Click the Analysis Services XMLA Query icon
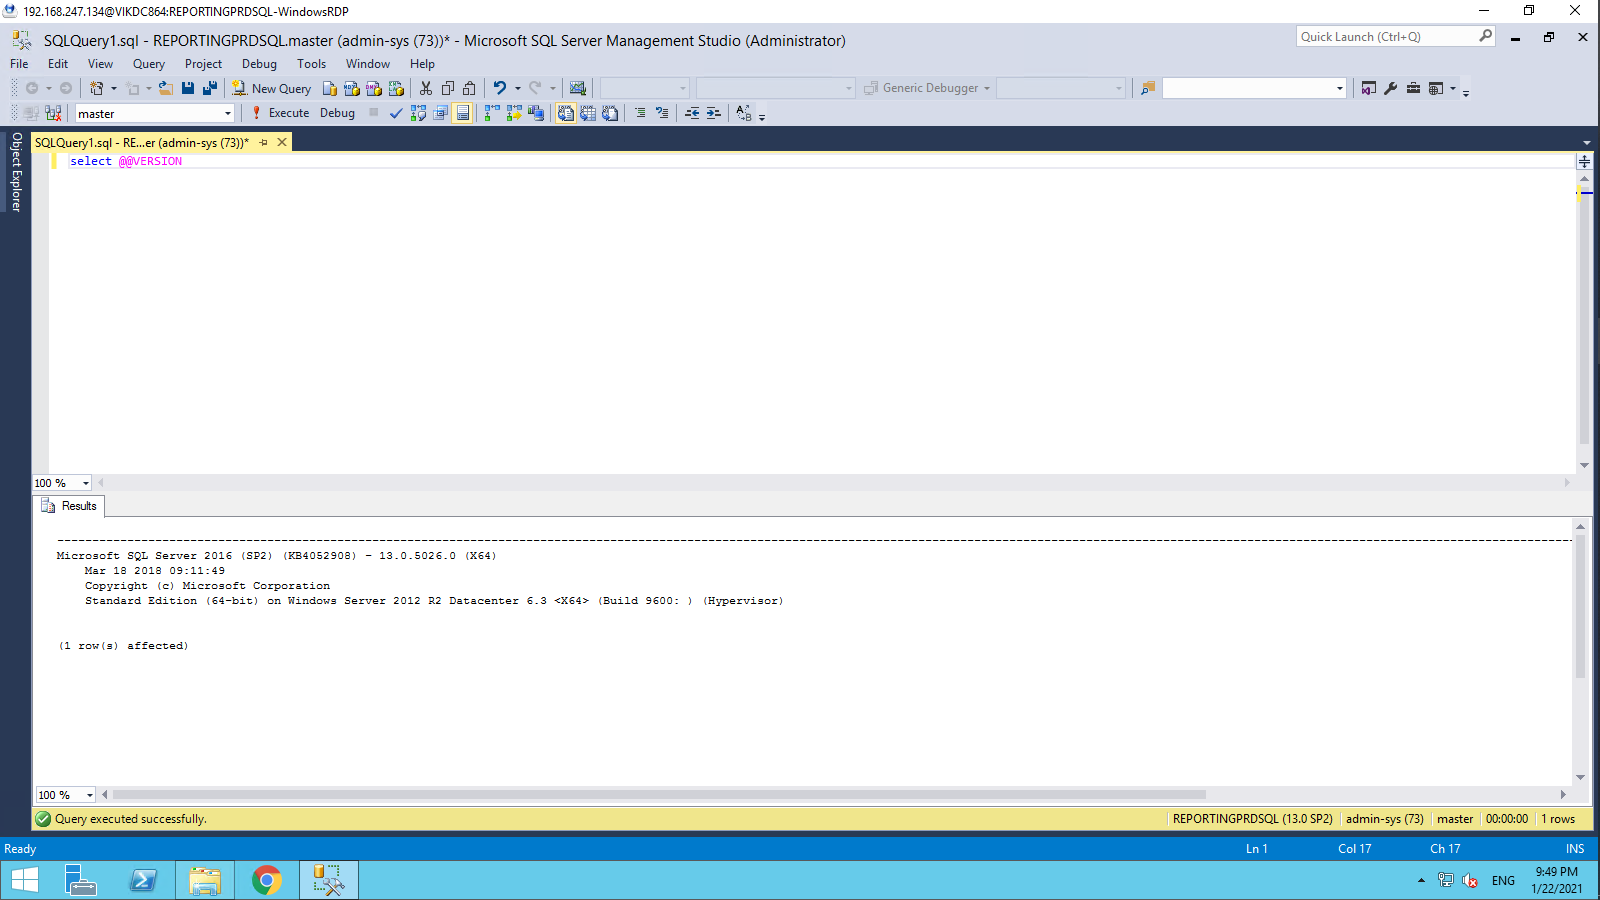The width and height of the screenshot is (1600, 900). (396, 88)
